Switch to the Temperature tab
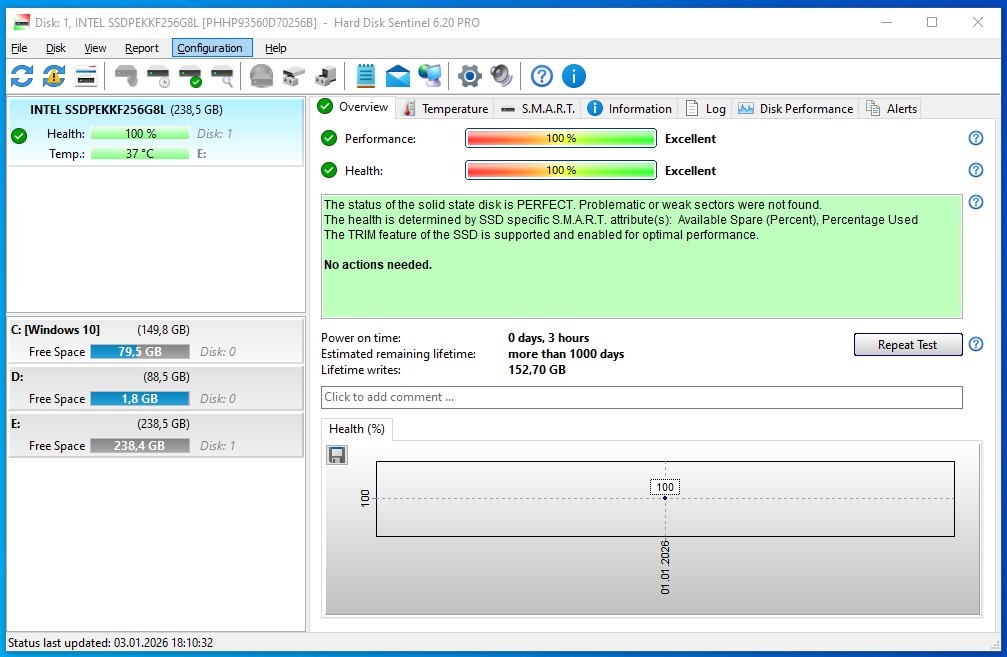The image size is (1007, 657). coord(445,109)
